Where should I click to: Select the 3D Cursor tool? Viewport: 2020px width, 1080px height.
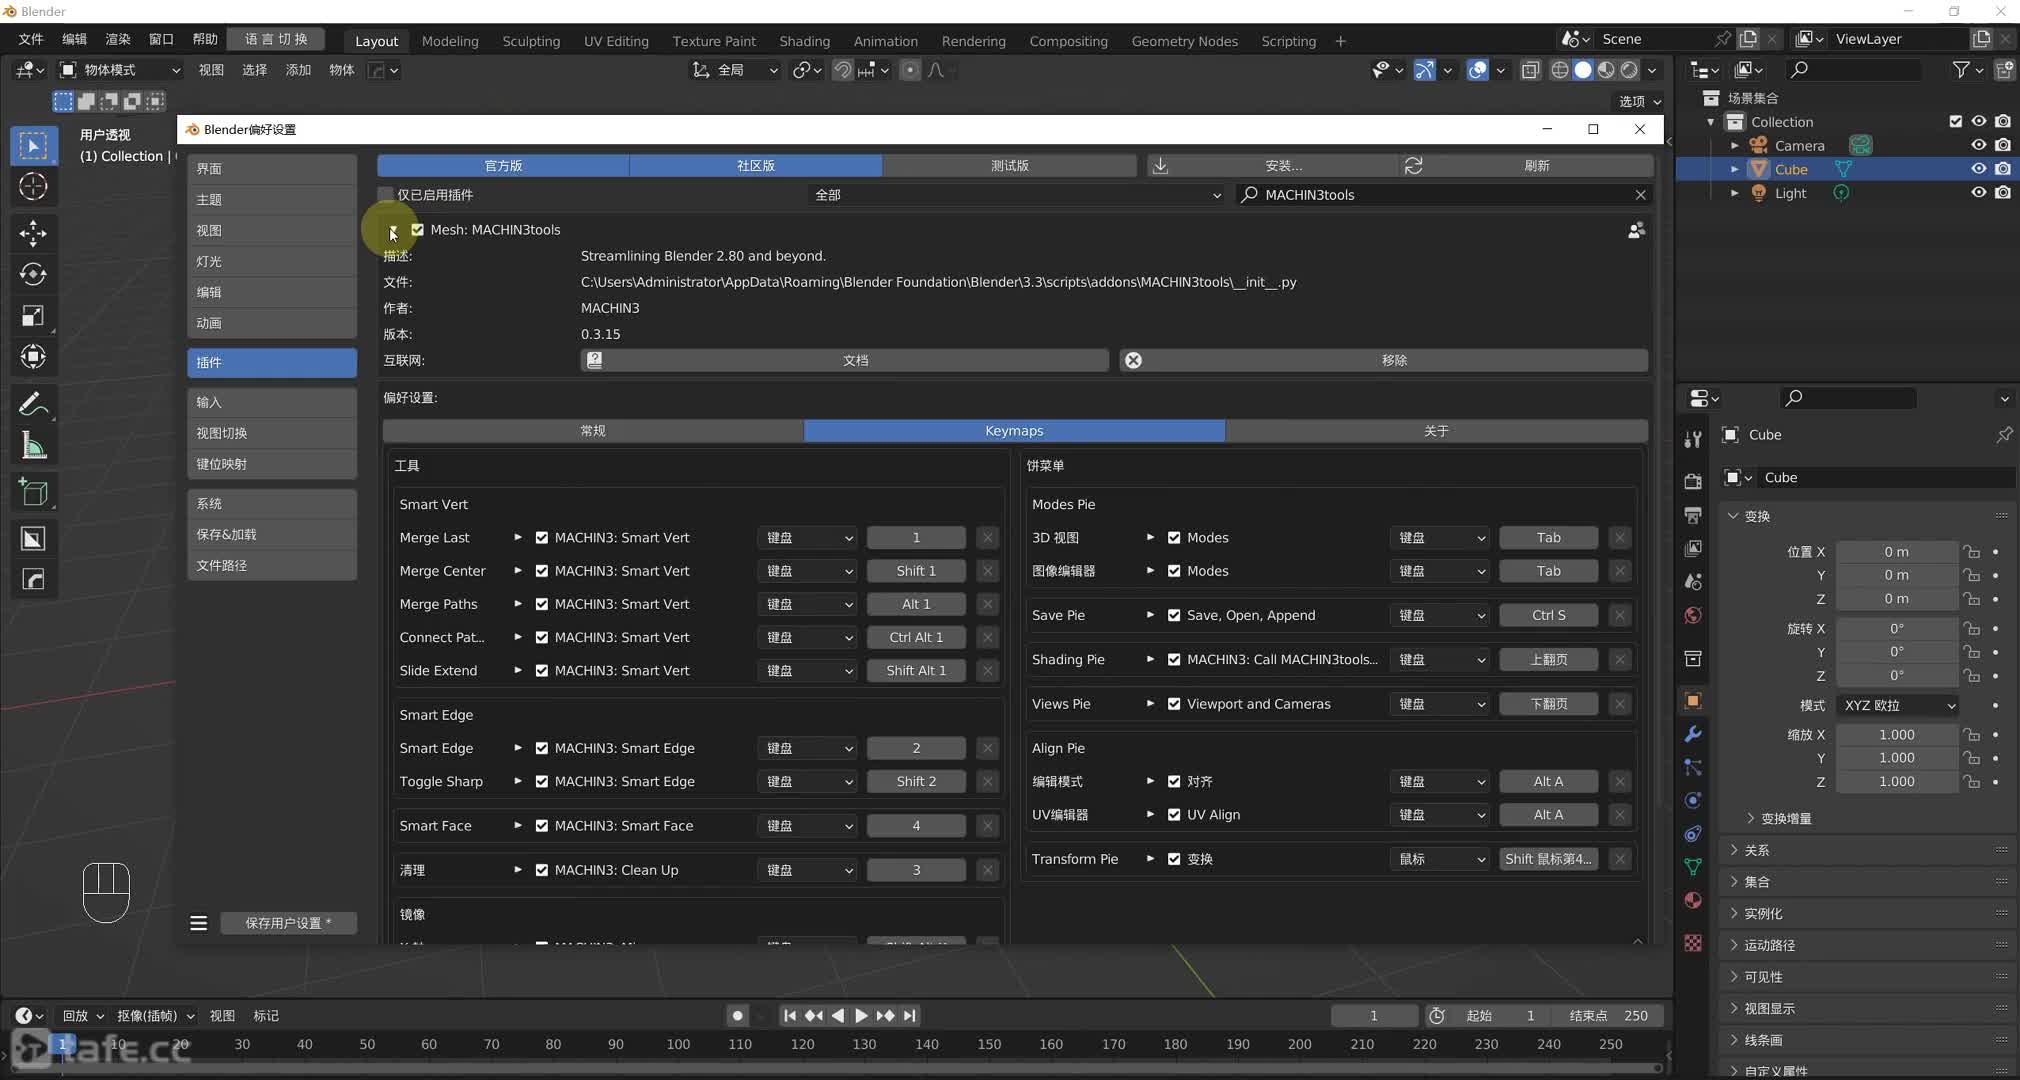(x=33, y=187)
